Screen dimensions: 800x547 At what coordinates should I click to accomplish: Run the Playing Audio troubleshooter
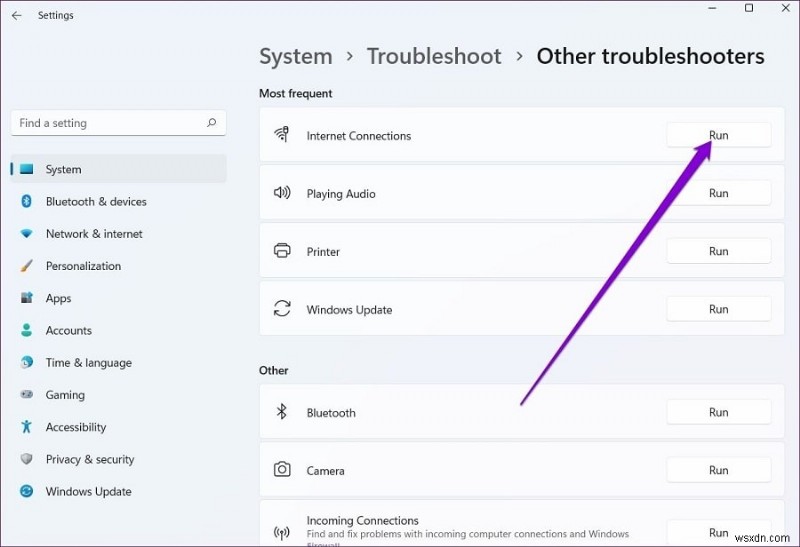[x=718, y=193]
